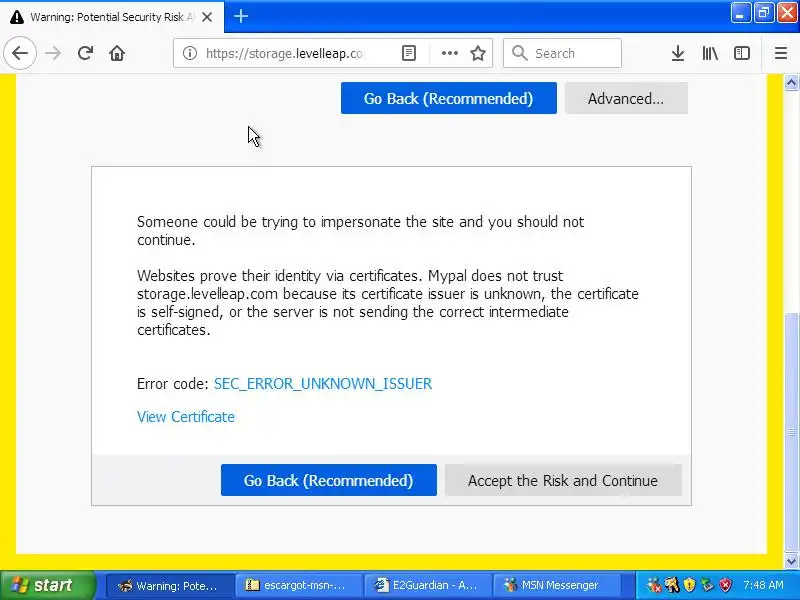Open the Library icon
The height and width of the screenshot is (600, 800).
(710, 53)
